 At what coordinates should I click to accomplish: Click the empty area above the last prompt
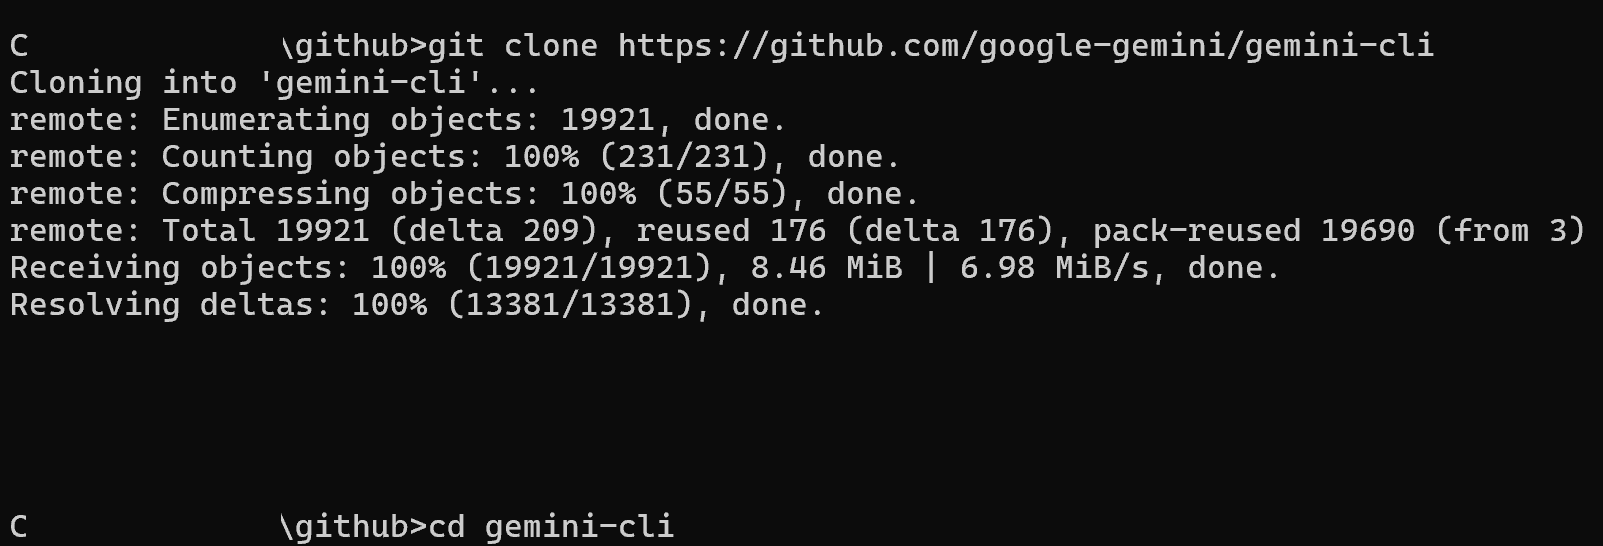(x=800, y=415)
